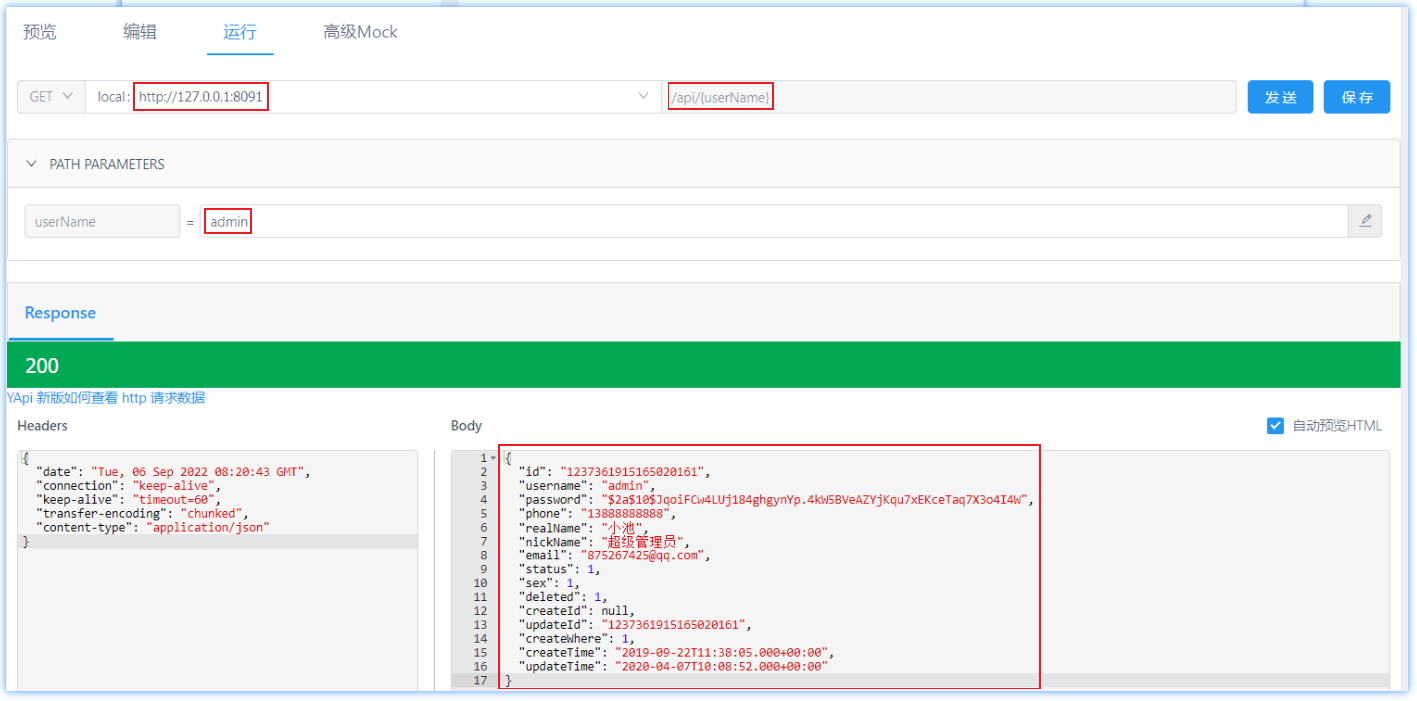Click the Headers label
This screenshot has height=701, width=1417.
(43, 426)
